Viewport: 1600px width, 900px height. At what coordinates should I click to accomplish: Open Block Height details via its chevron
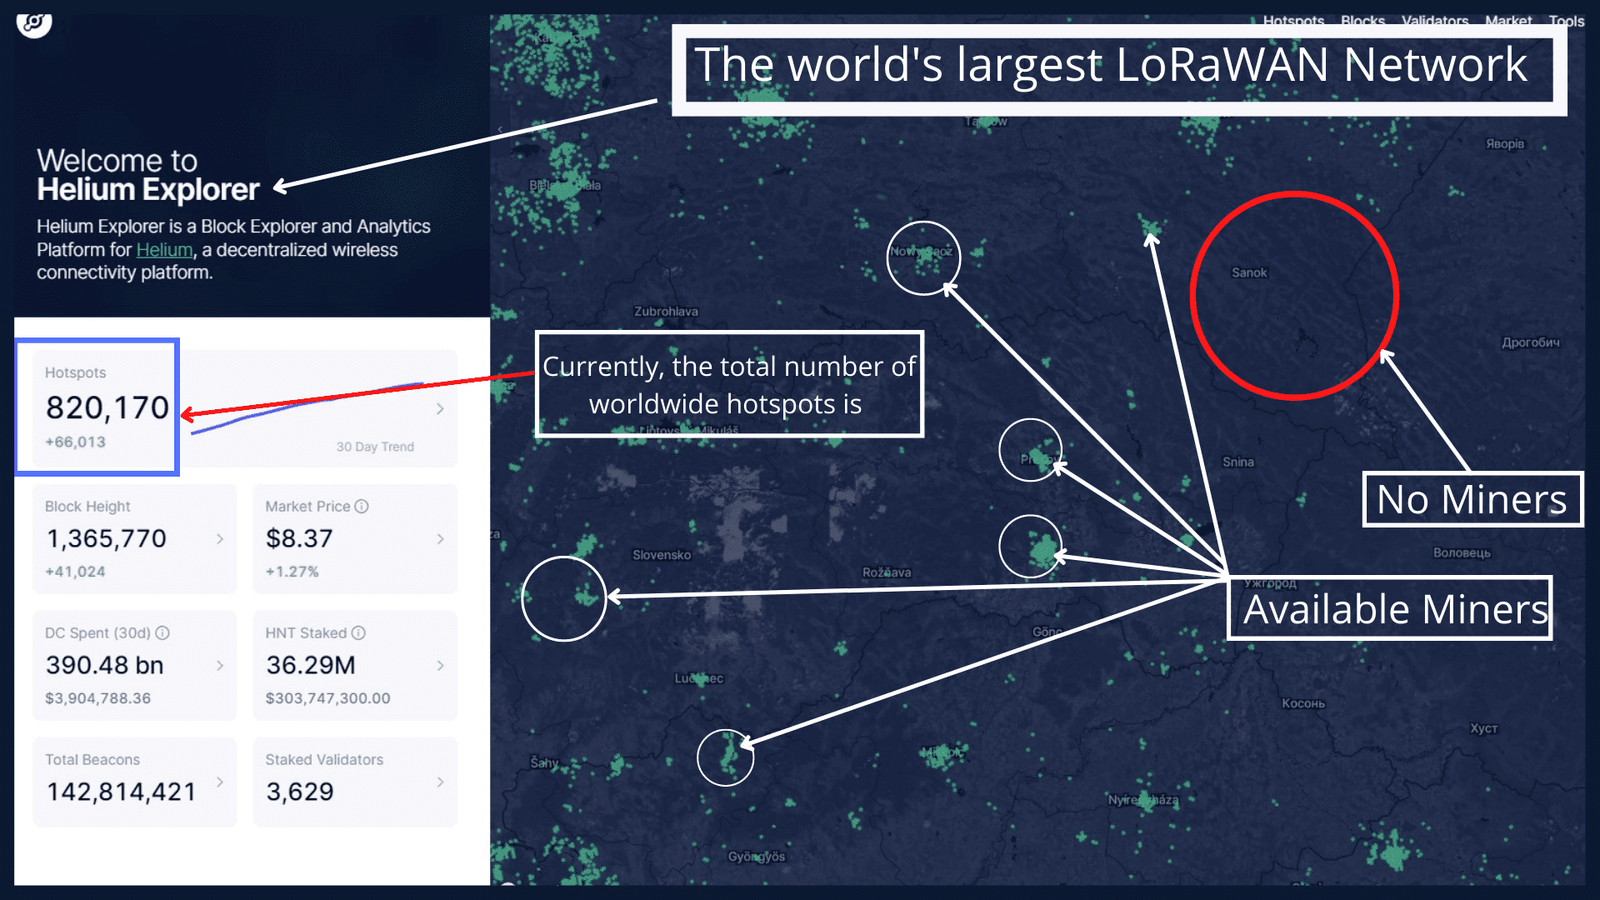220,539
